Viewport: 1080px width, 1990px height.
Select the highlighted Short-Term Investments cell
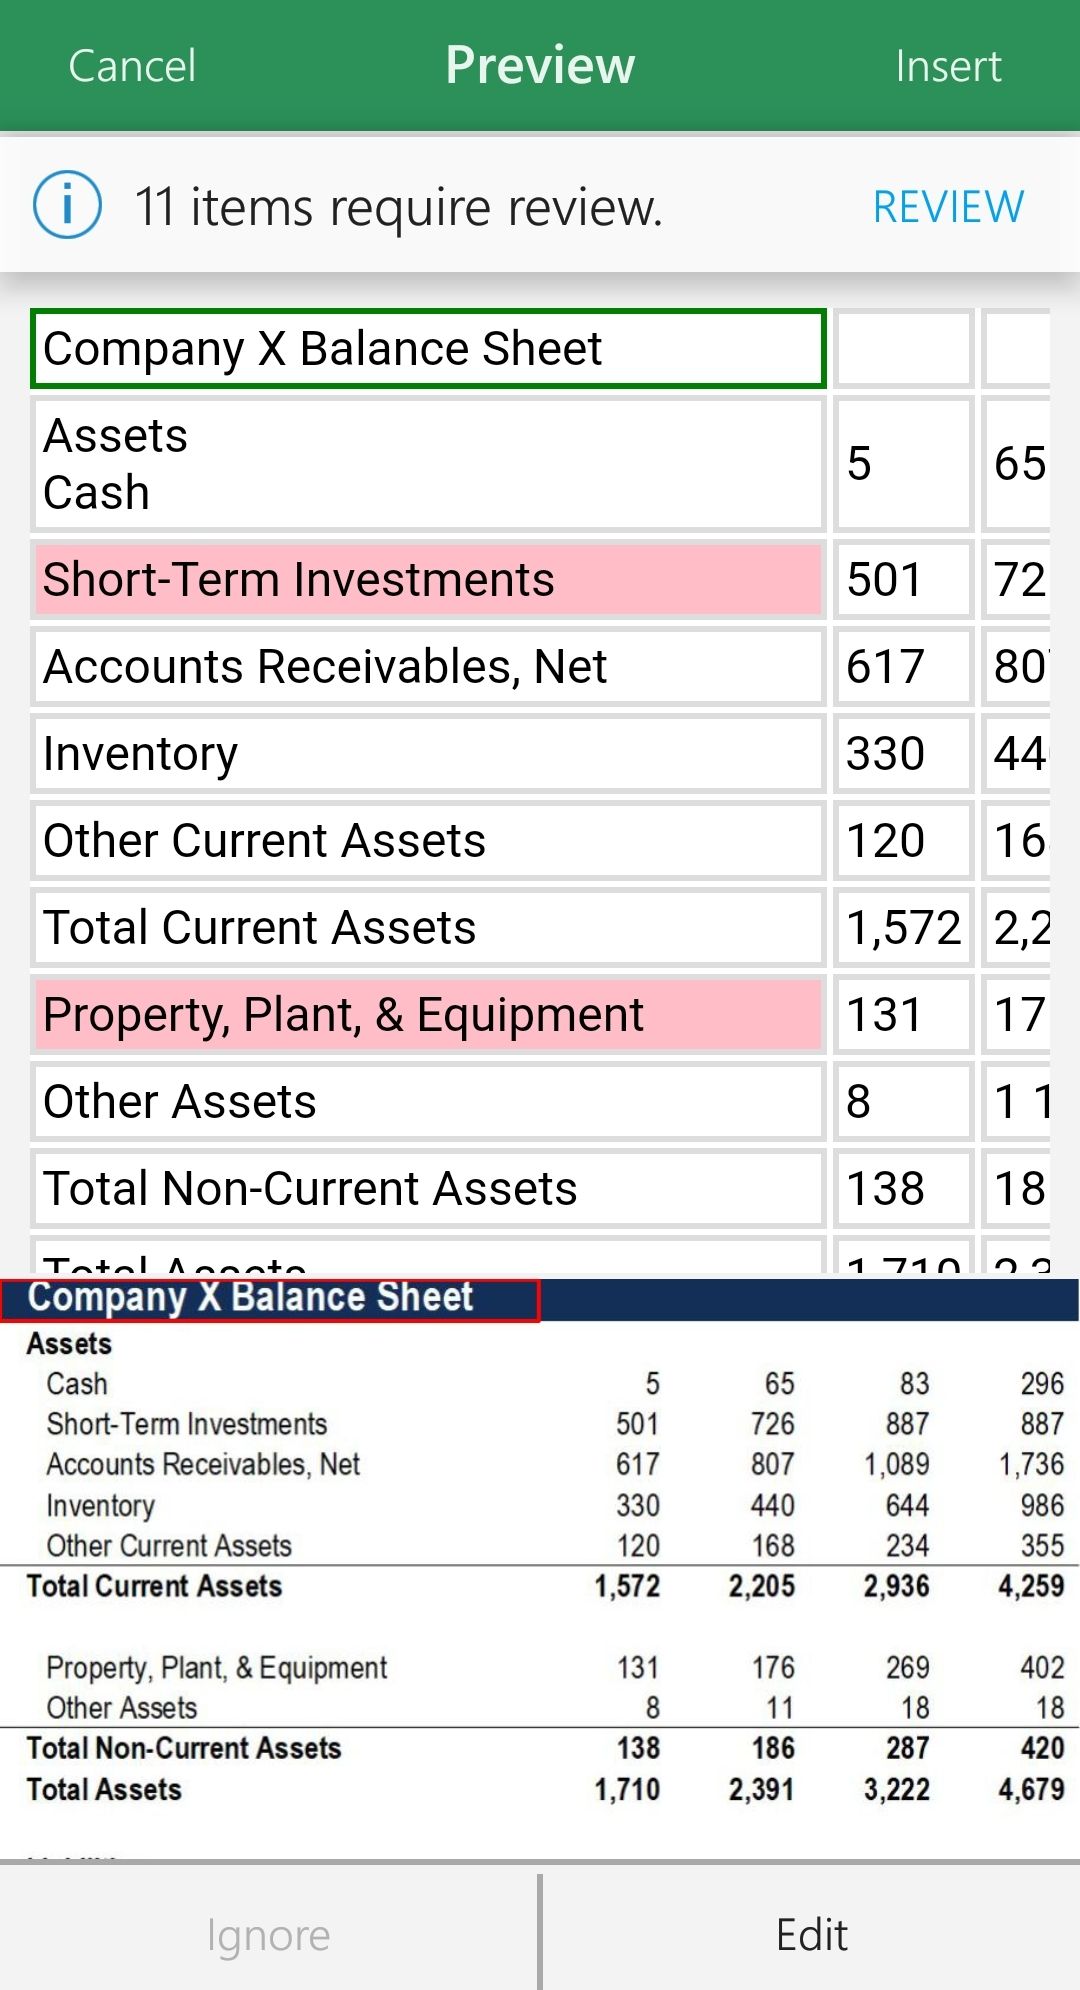click(x=427, y=579)
